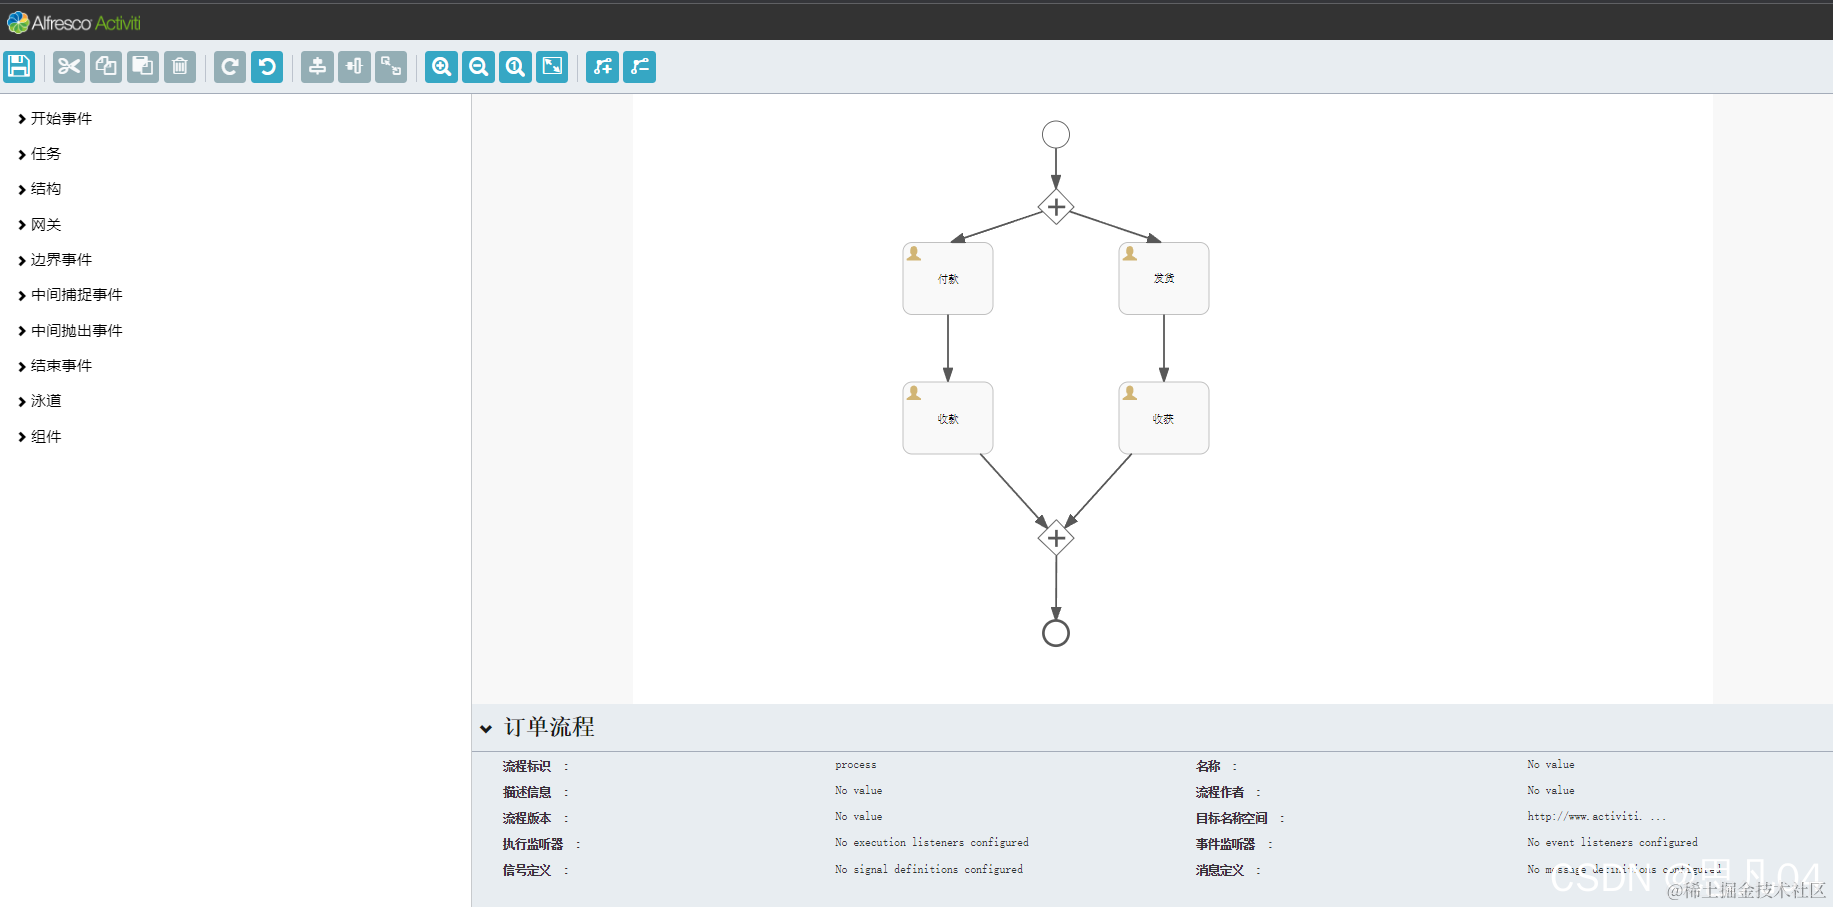Select the 付款 user task node
1833x907 pixels.
pyautogui.click(x=947, y=278)
